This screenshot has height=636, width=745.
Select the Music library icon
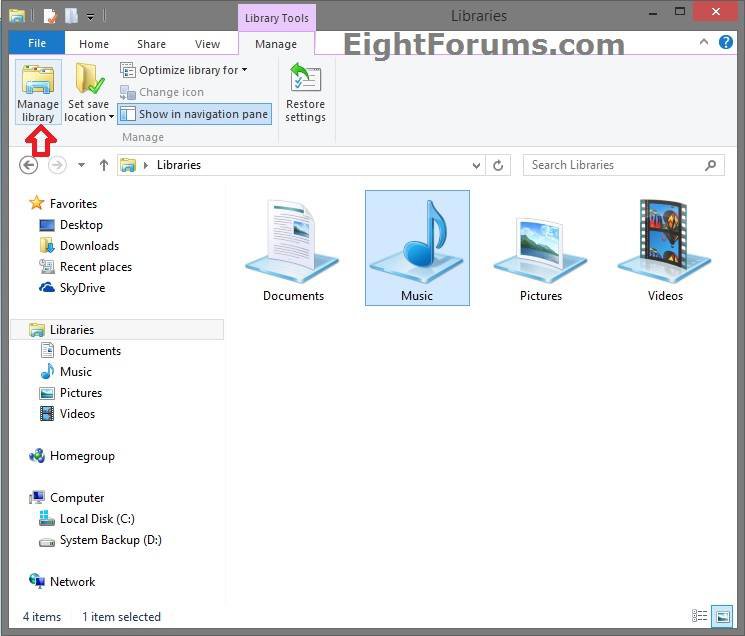417,248
